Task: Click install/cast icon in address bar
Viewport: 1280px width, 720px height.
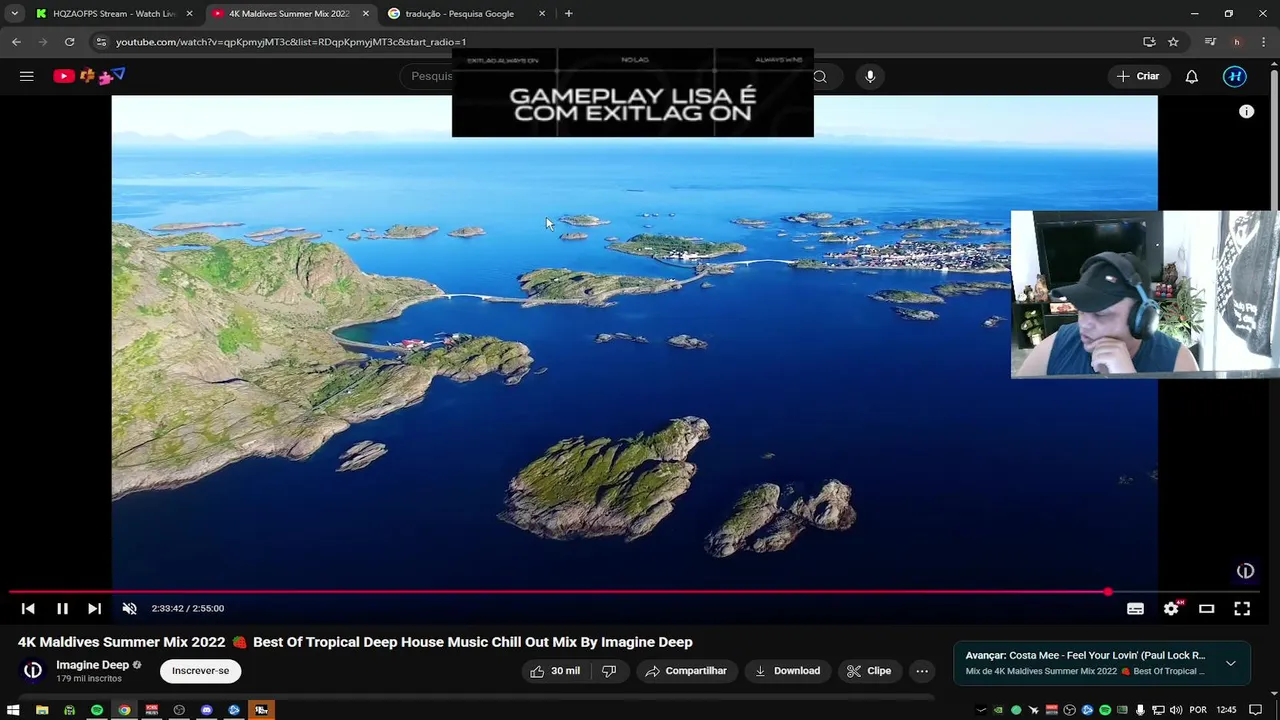Action: coord(1149,42)
